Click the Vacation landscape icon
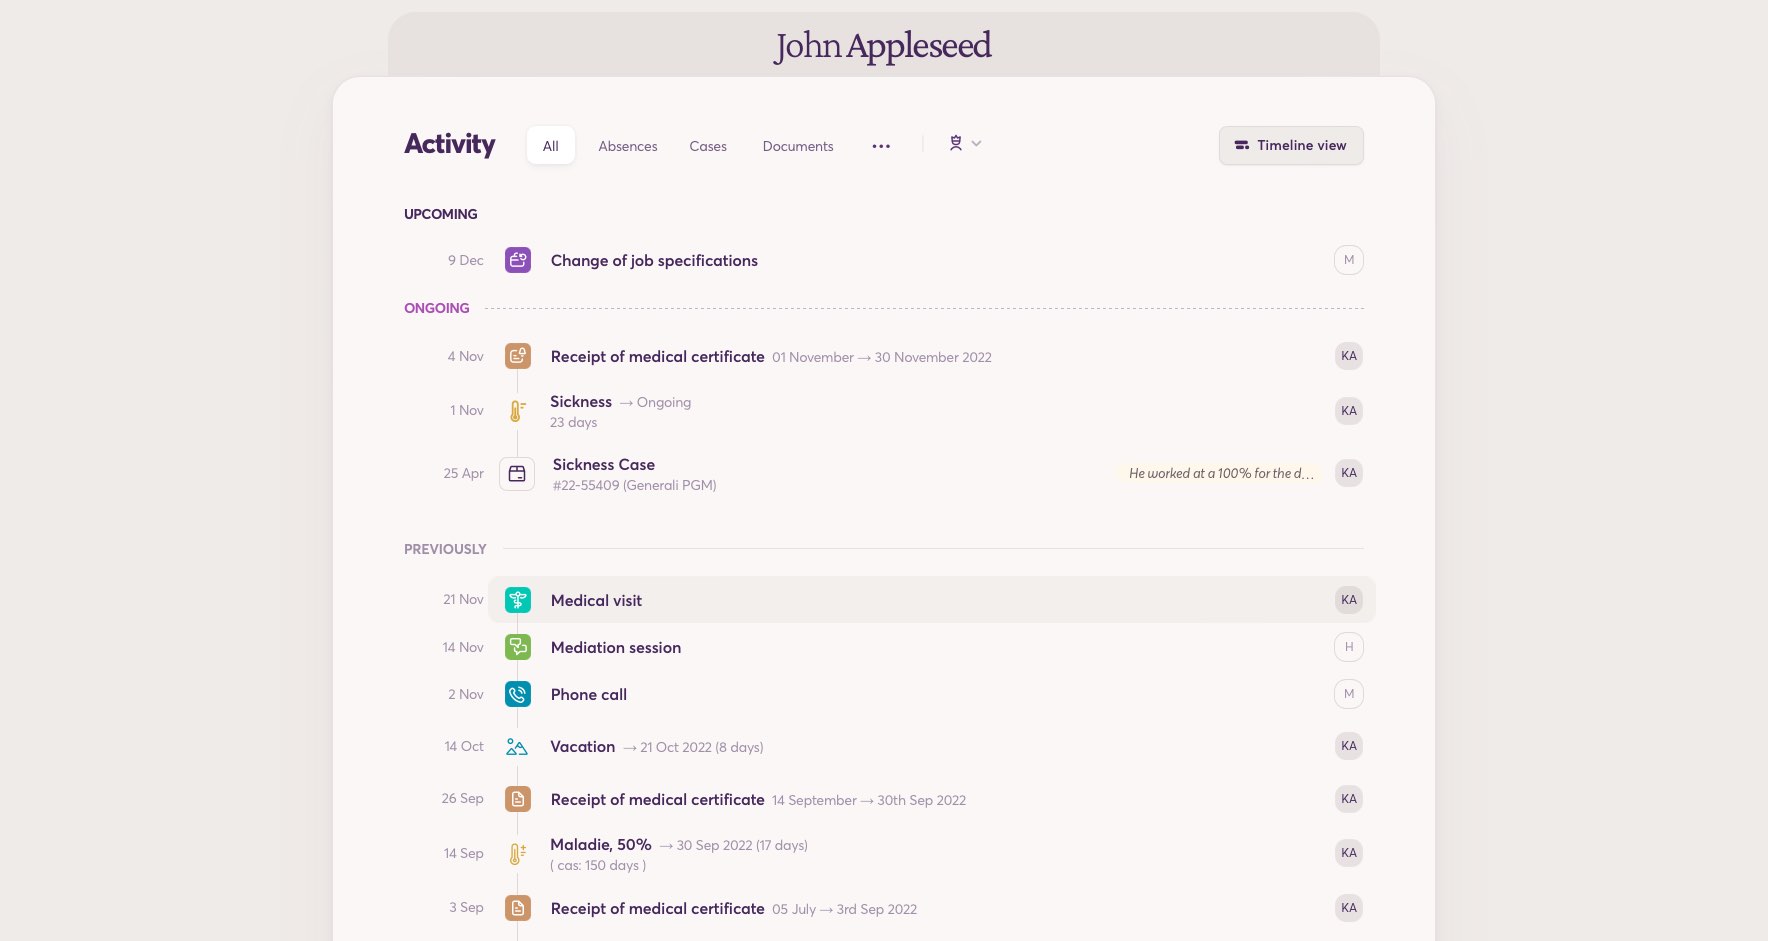Screen dimensions: 1768x941 pyautogui.click(x=517, y=747)
